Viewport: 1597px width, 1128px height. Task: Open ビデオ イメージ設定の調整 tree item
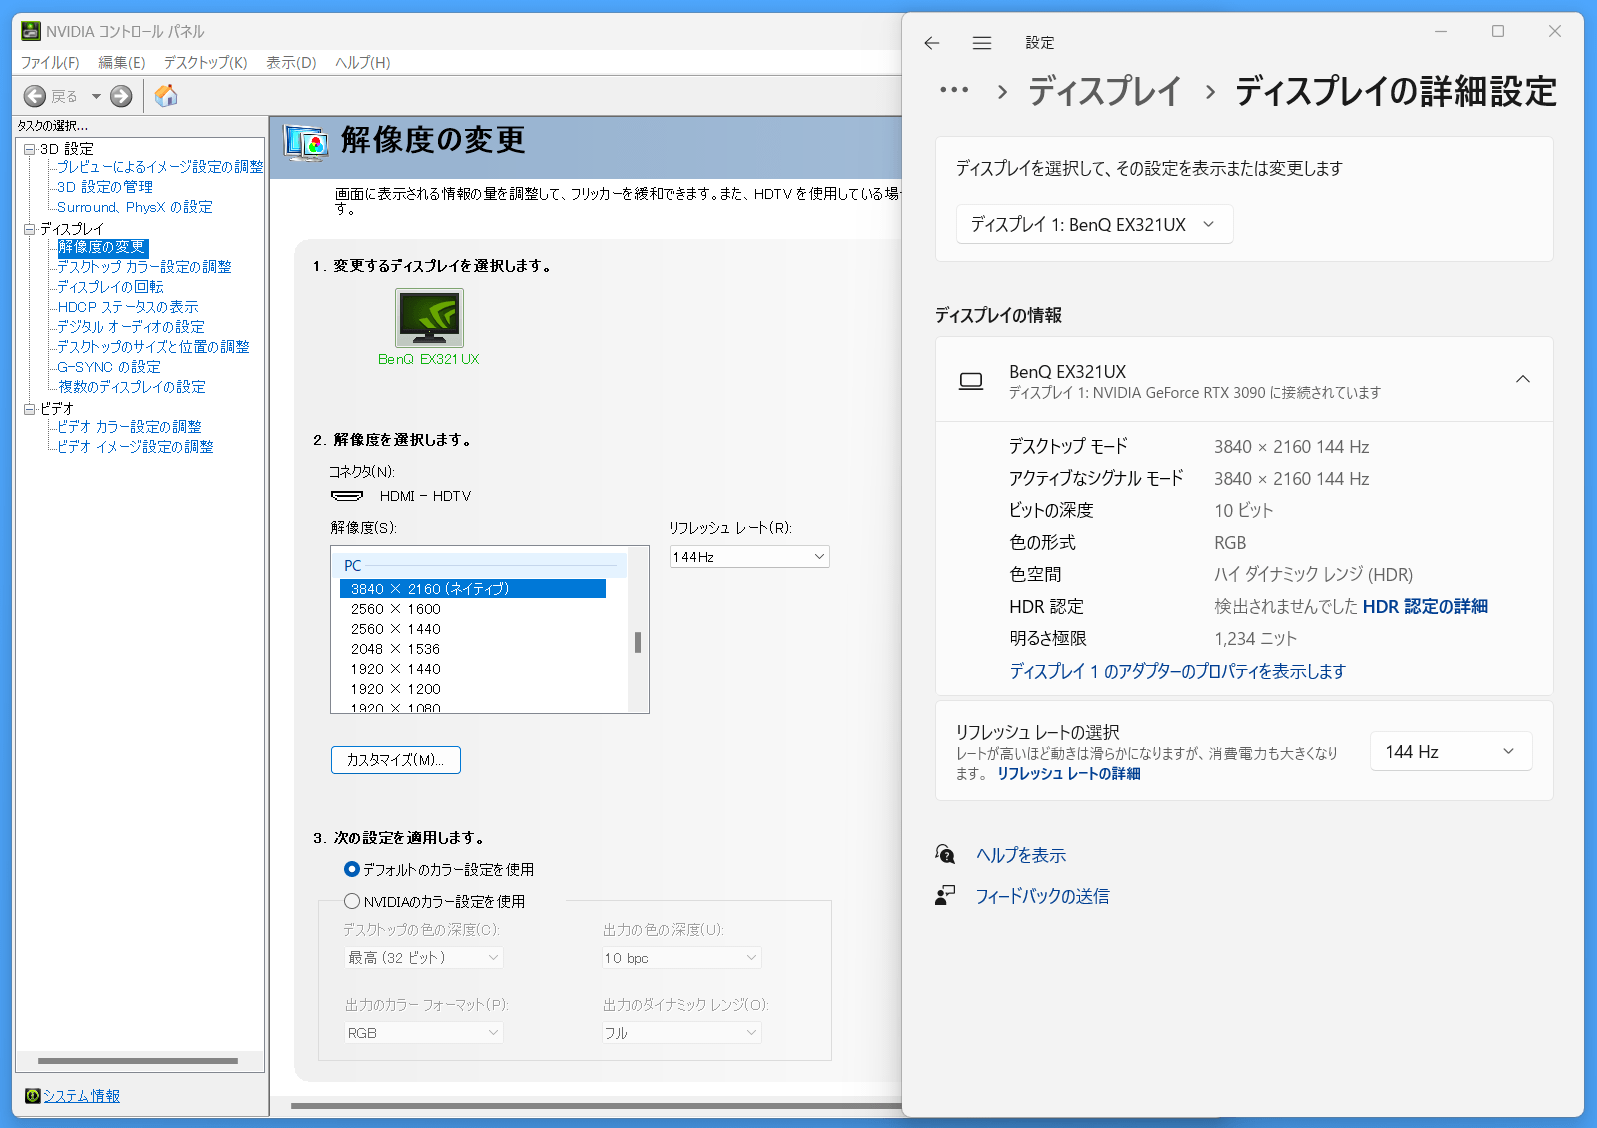135,447
